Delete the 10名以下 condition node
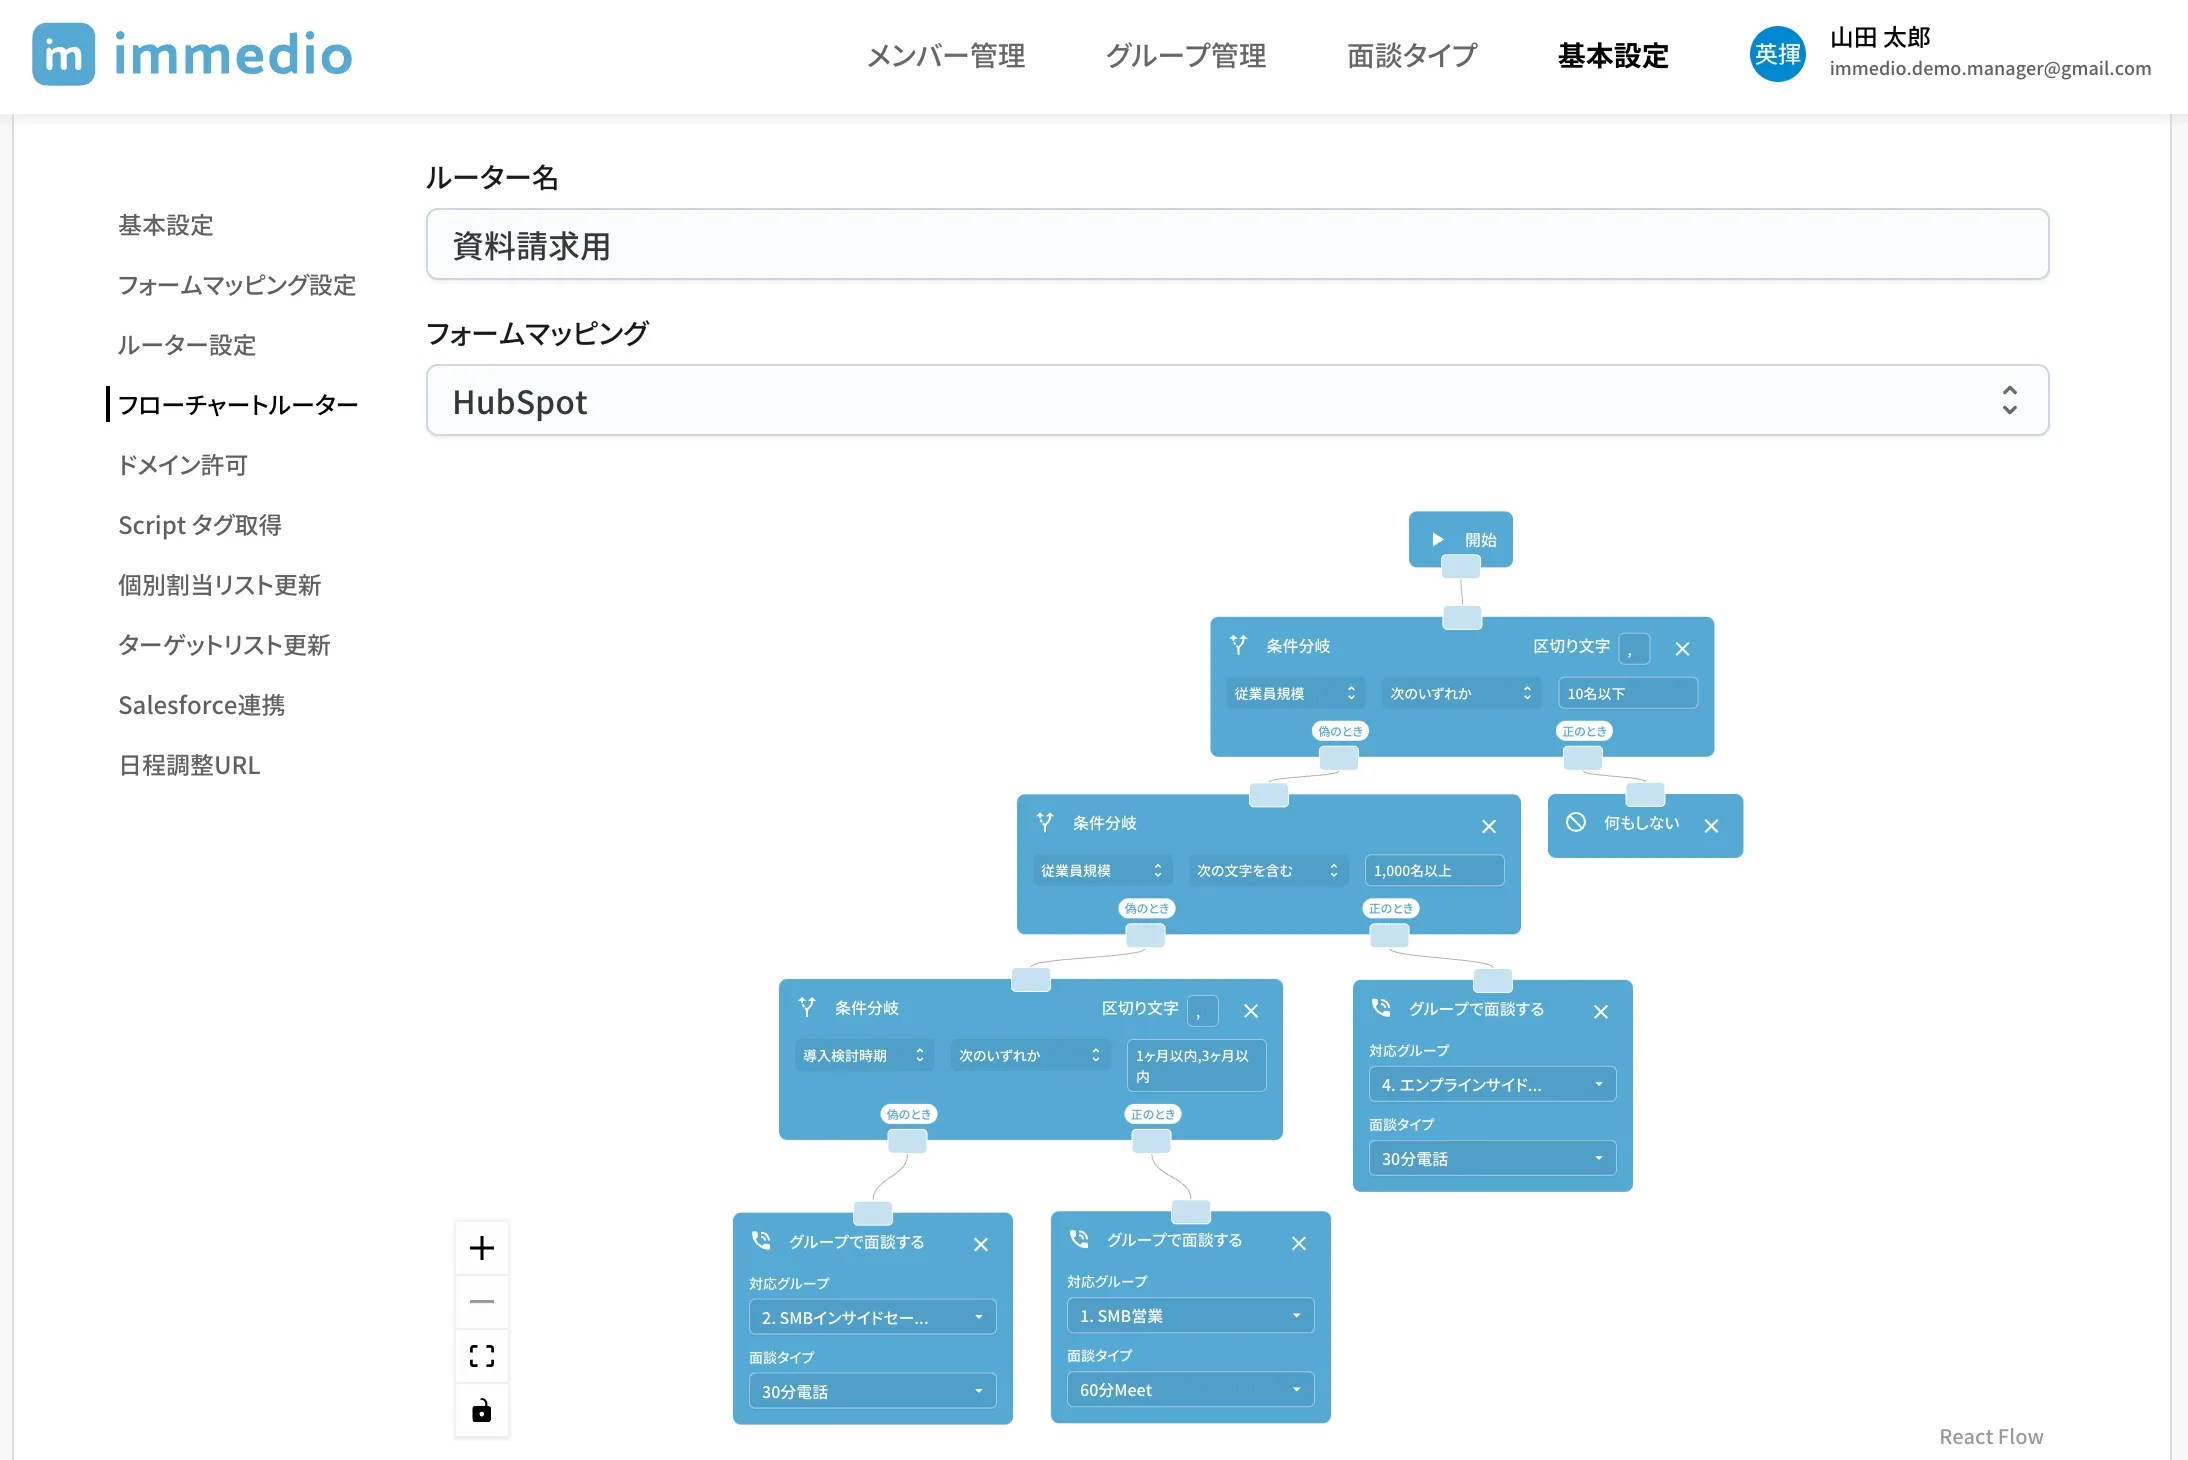 tap(1682, 649)
